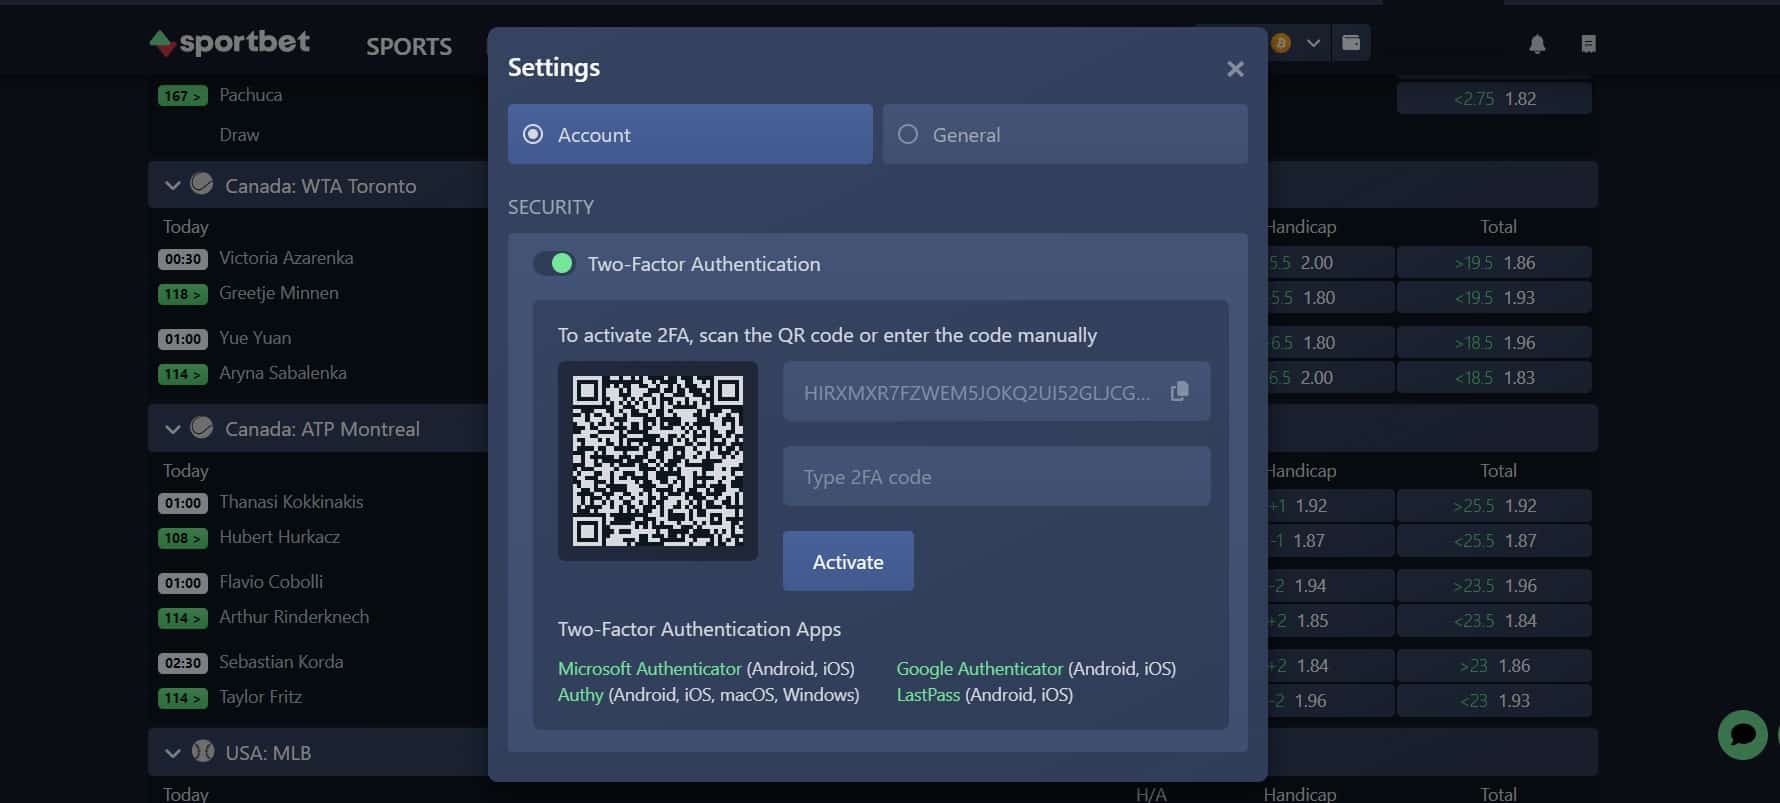Open 114 markets badge for Taylor Fritz

pyautogui.click(x=182, y=698)
